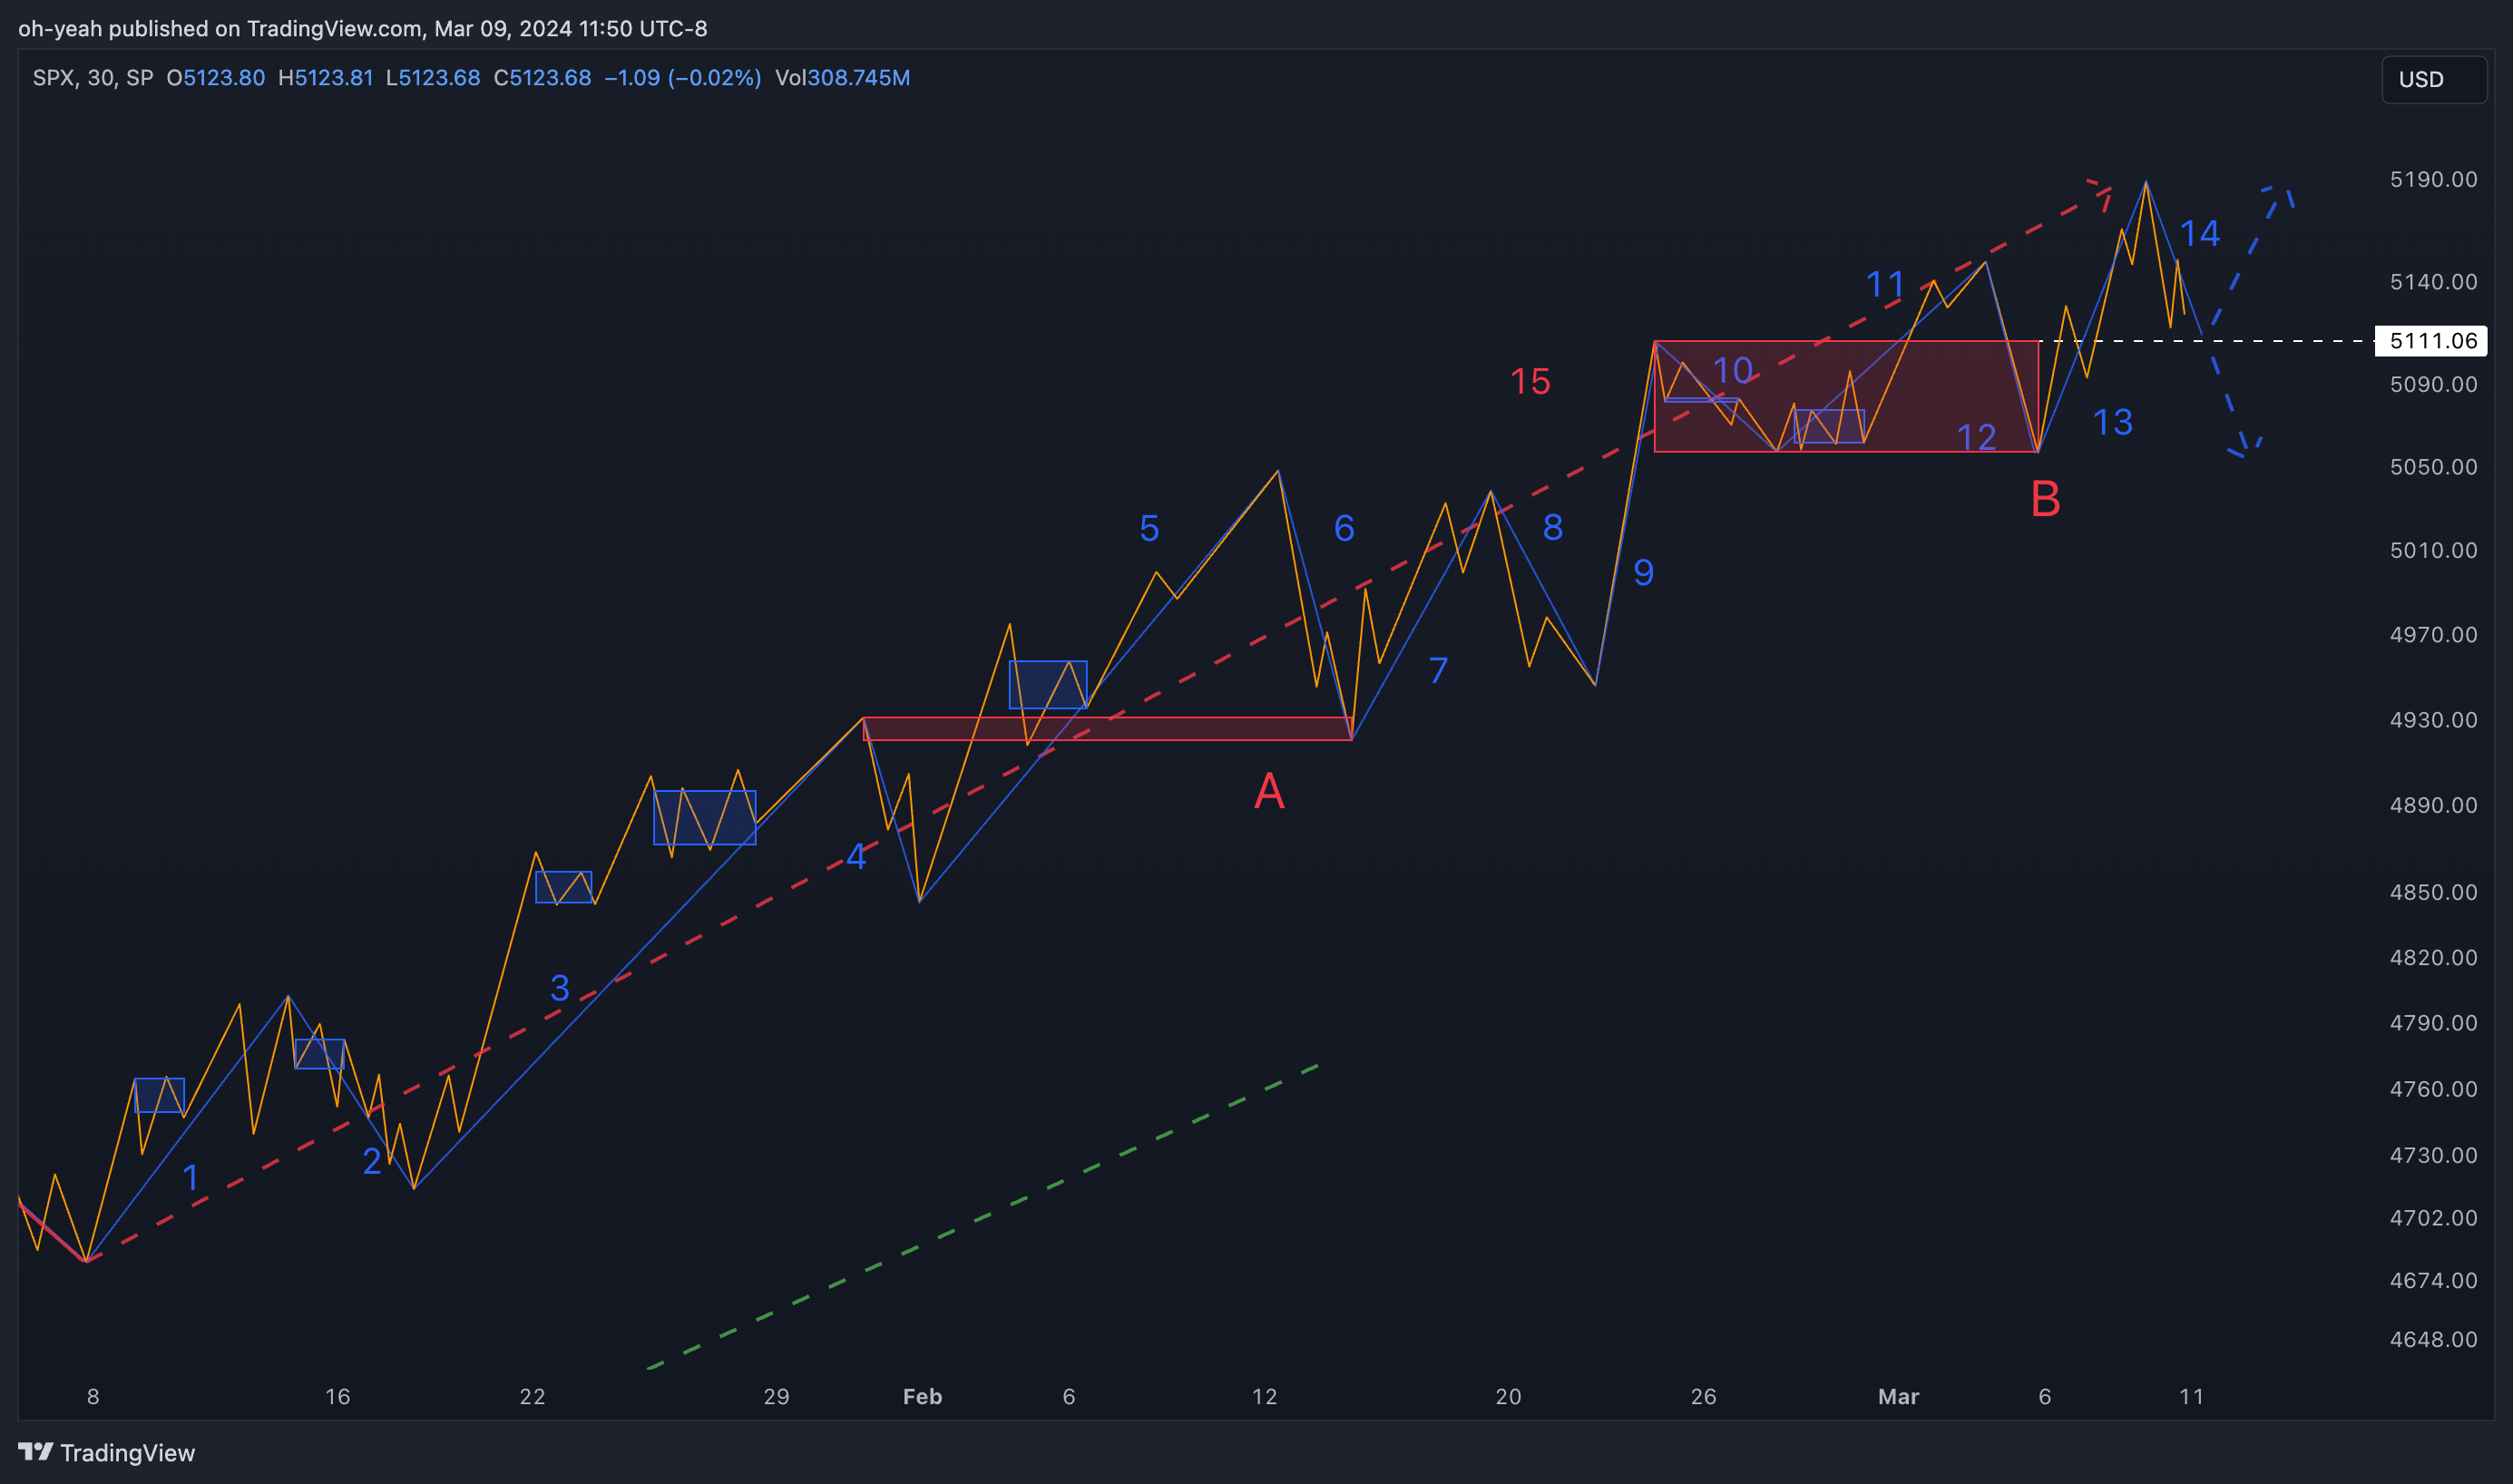Image resolution: width=2513 pixels, height=1484 pixels.
Task: Click the blue wave number 5 label
Action: click(1149, 529)
